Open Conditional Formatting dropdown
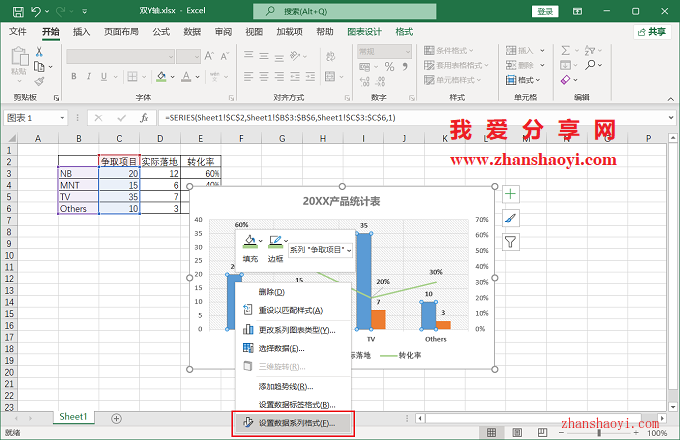Viewport: 680px width, 440px height. [449, 51]
